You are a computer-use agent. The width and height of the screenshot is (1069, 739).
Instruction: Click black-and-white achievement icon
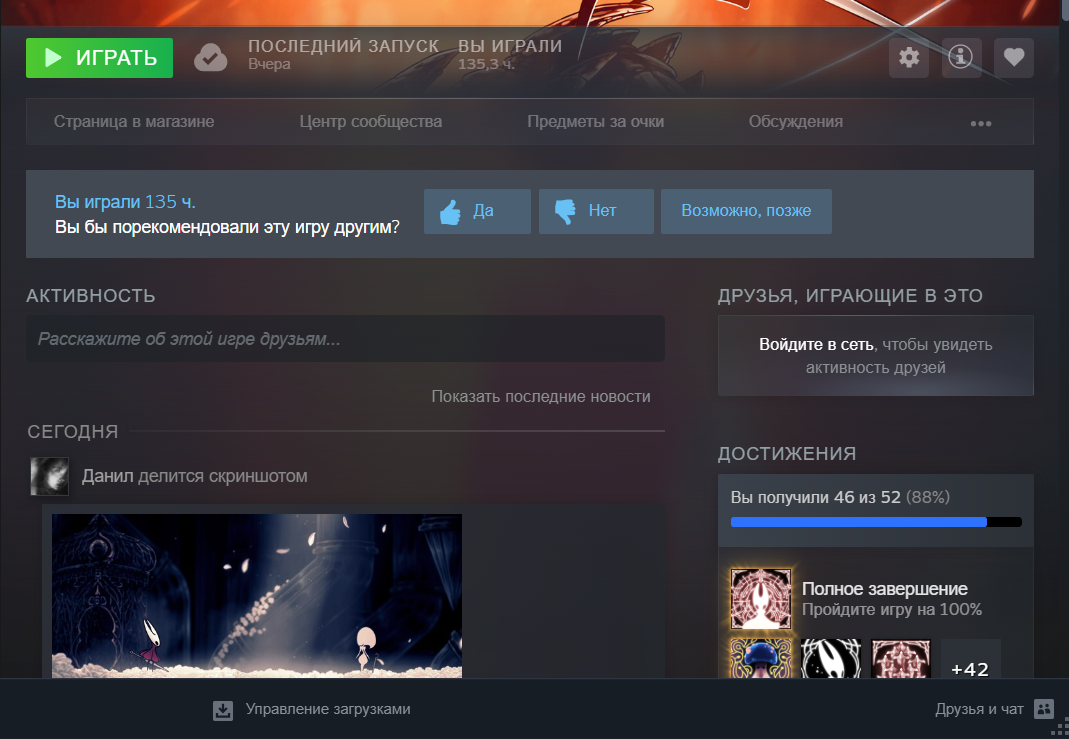831,659
